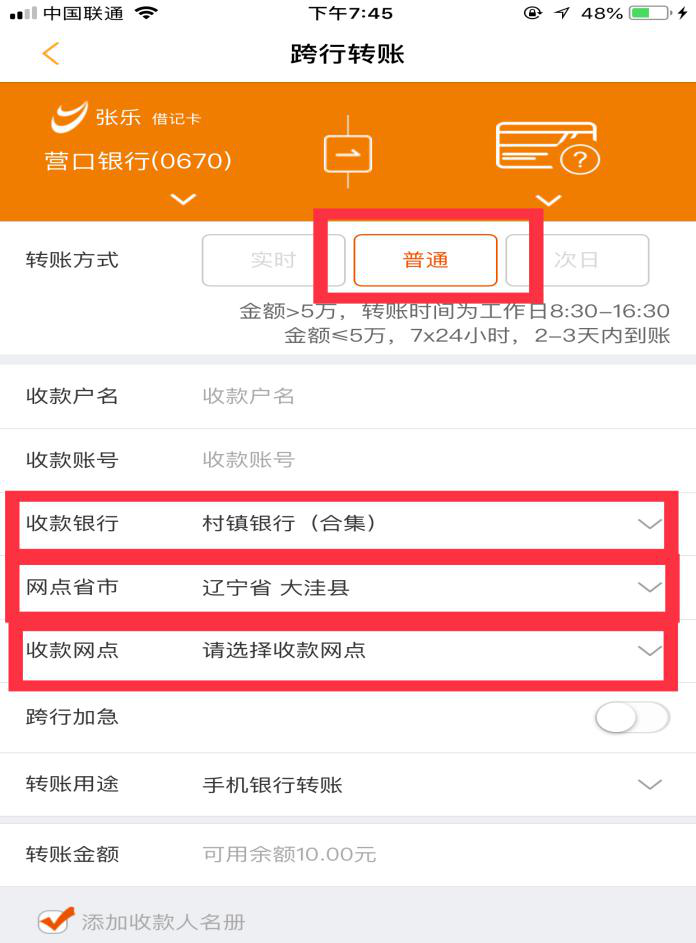This screenshot has width=696, height=943.
Task: Open the 网点省市 dropdown
Action: pyautogui.click(x=348, y=587)
